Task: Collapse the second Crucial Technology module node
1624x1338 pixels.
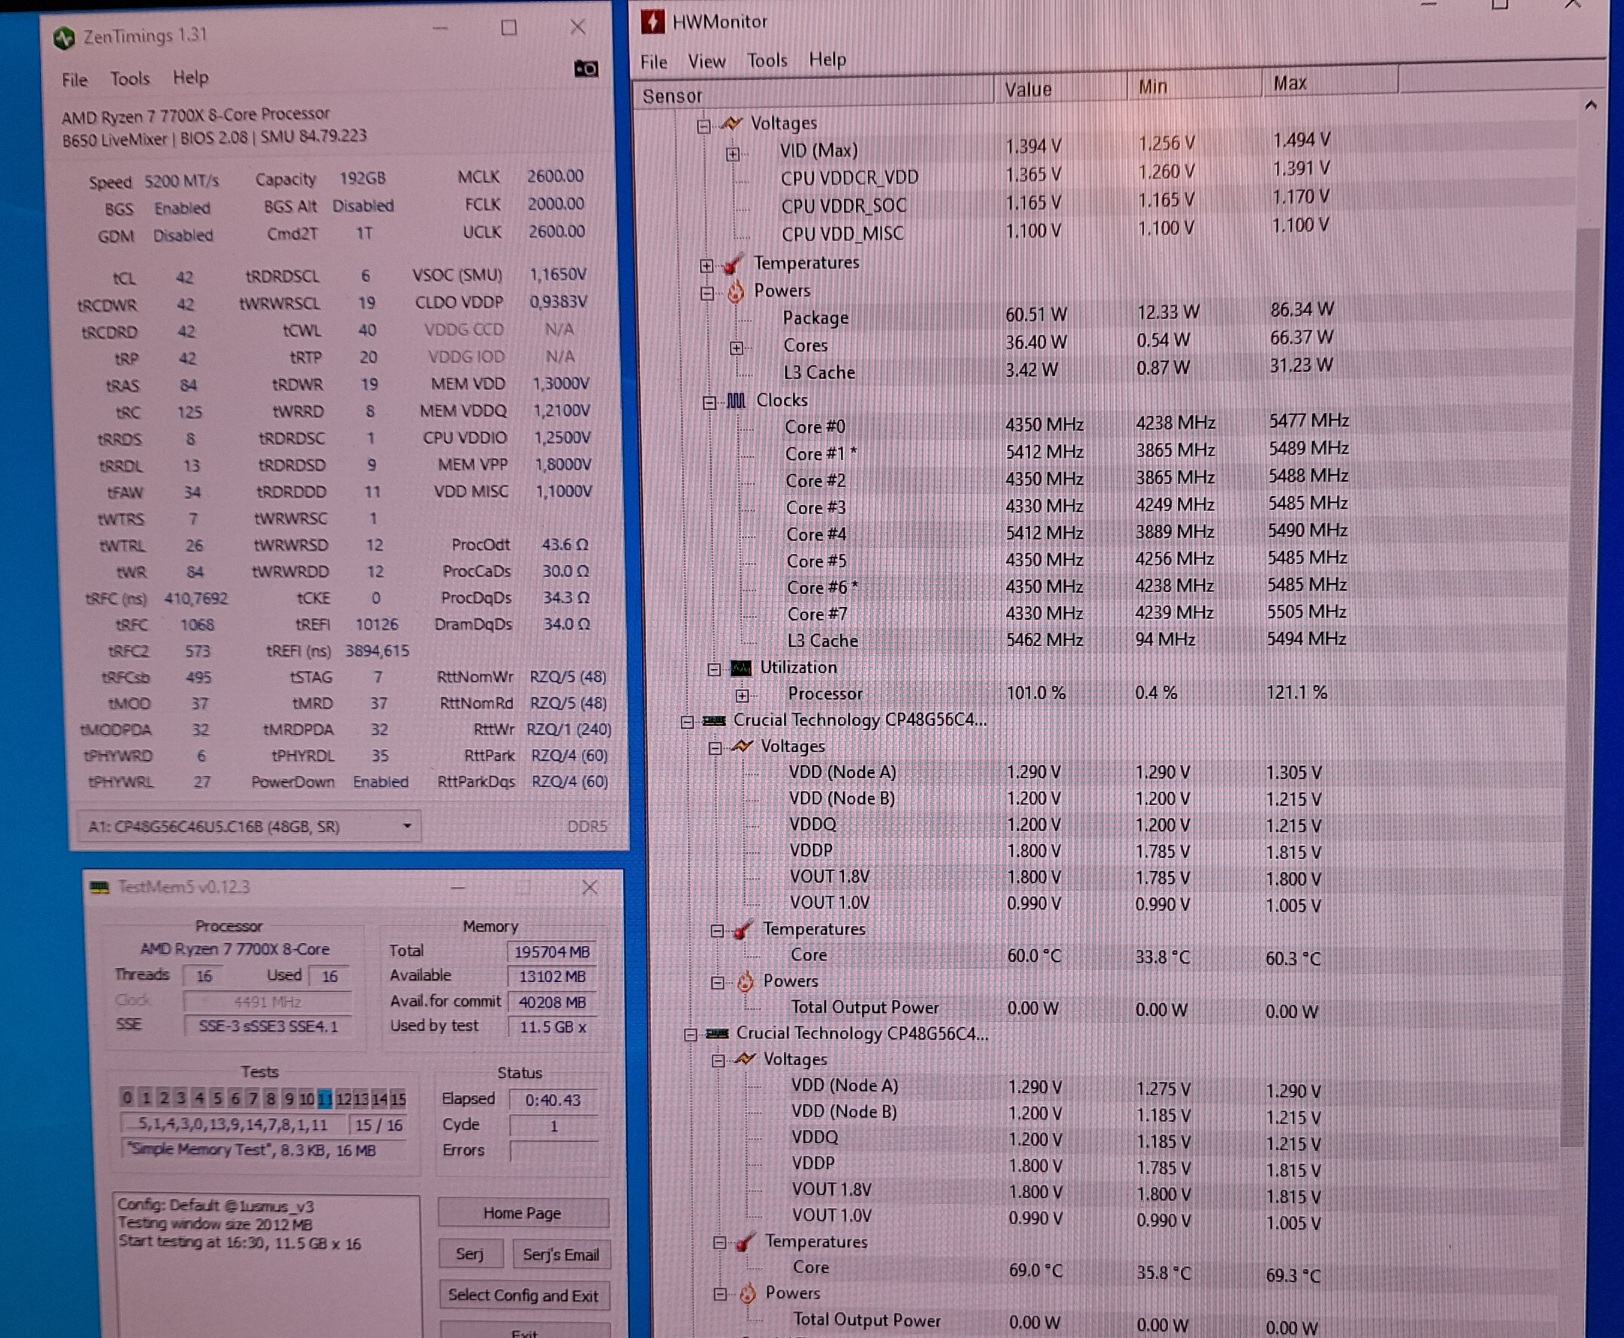Action: 690,1034
